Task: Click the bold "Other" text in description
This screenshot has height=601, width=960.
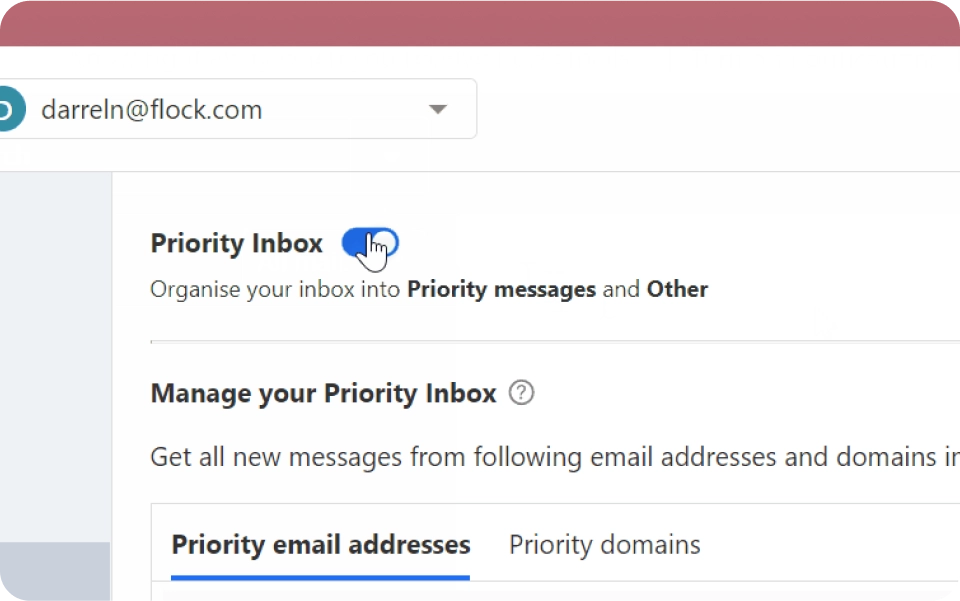Action: point(677,290)
